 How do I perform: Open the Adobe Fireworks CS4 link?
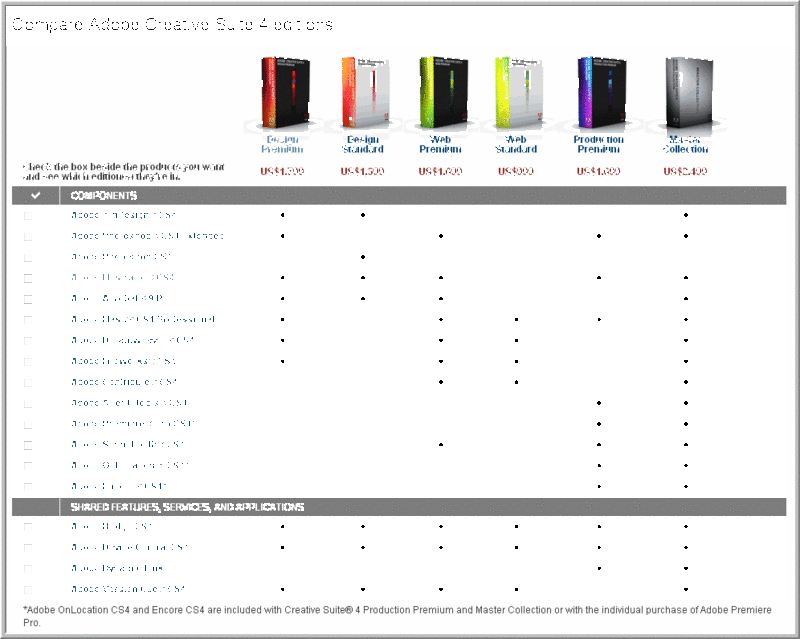pyautogui.click(x=123, y=361)
